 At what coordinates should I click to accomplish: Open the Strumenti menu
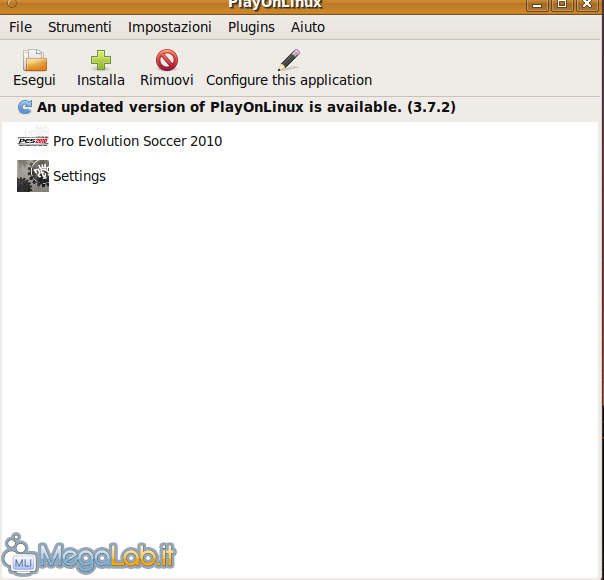80,27
